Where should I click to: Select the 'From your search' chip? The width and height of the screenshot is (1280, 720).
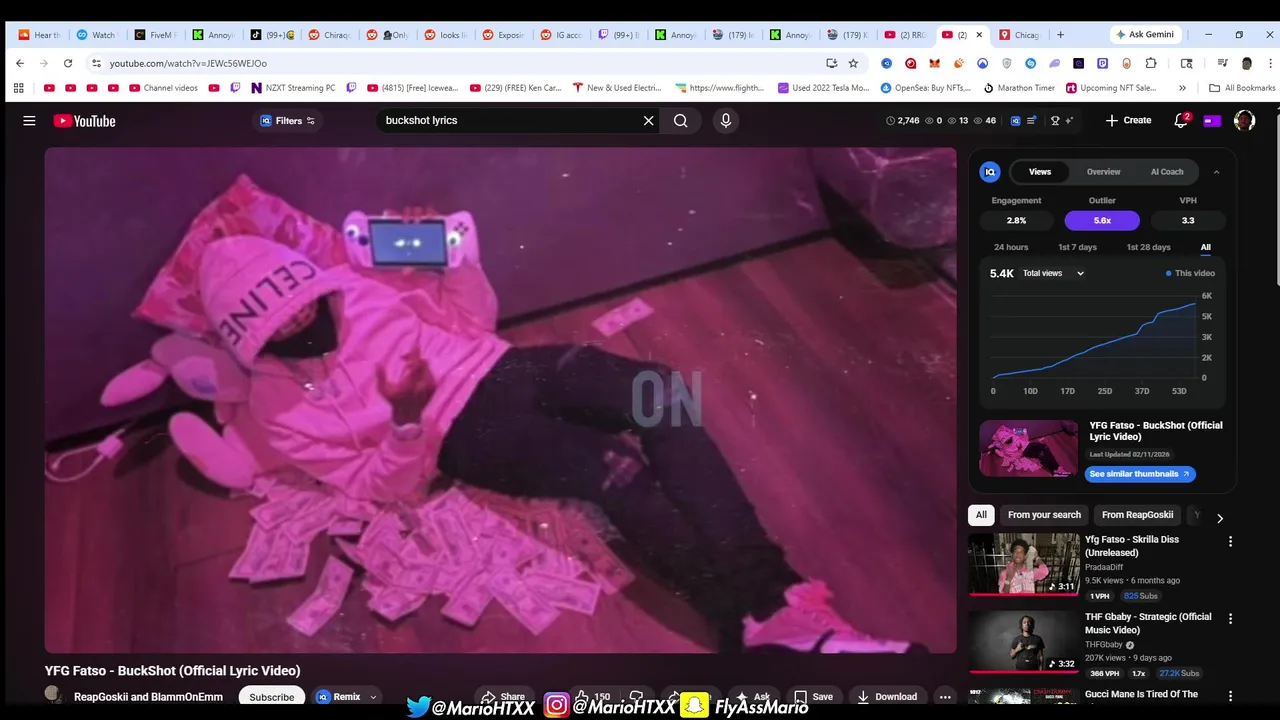pyautogui.click(x=1044, y=515)
